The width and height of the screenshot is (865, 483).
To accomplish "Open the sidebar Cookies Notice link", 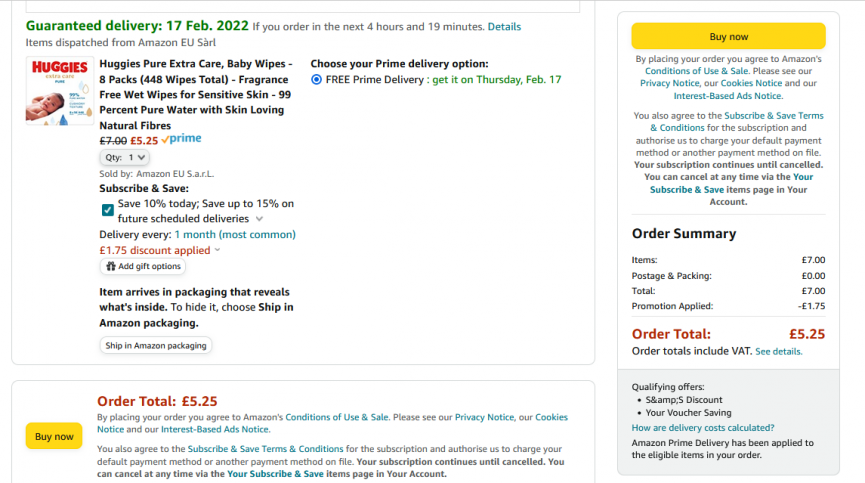I will [x=751, y=83].
